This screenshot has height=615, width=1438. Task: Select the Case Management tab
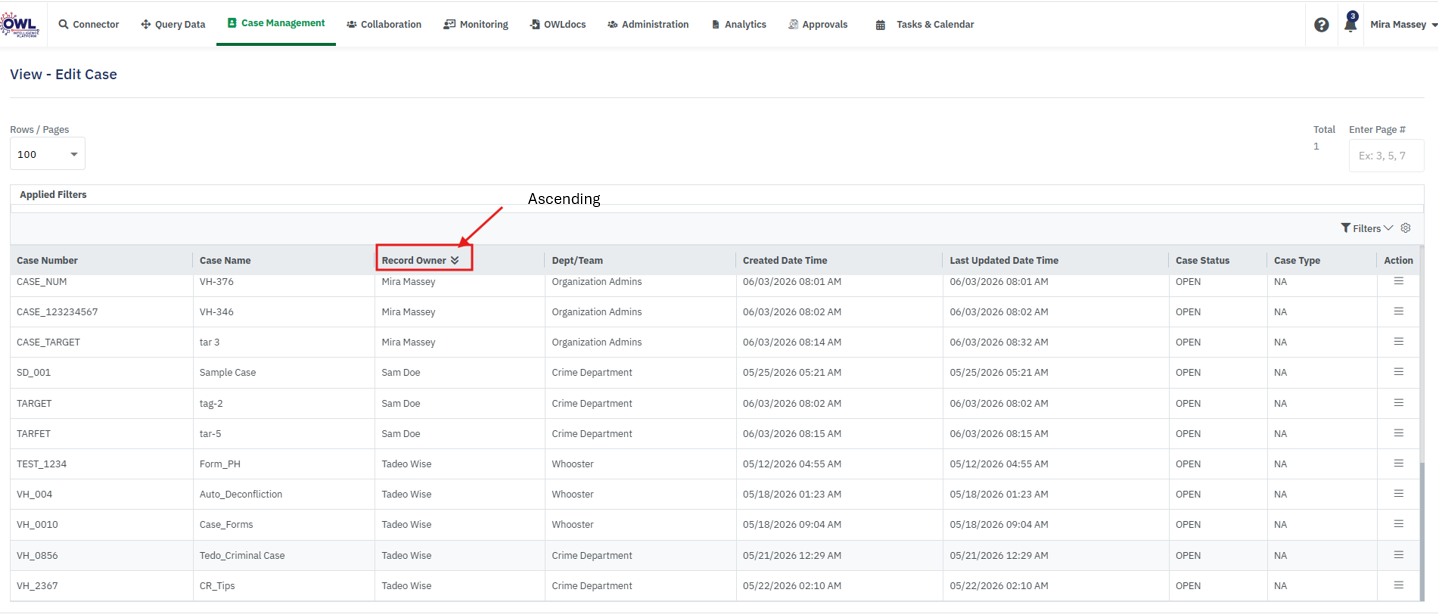click(x=276, y=23)
